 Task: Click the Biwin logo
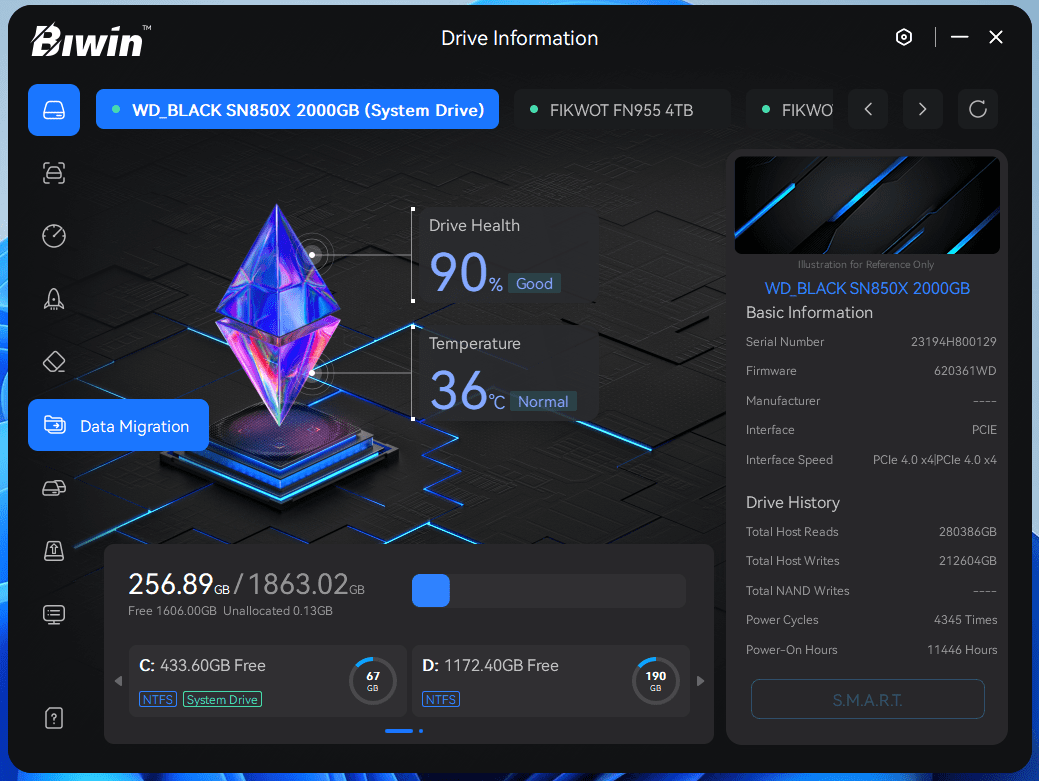point(90,40)
